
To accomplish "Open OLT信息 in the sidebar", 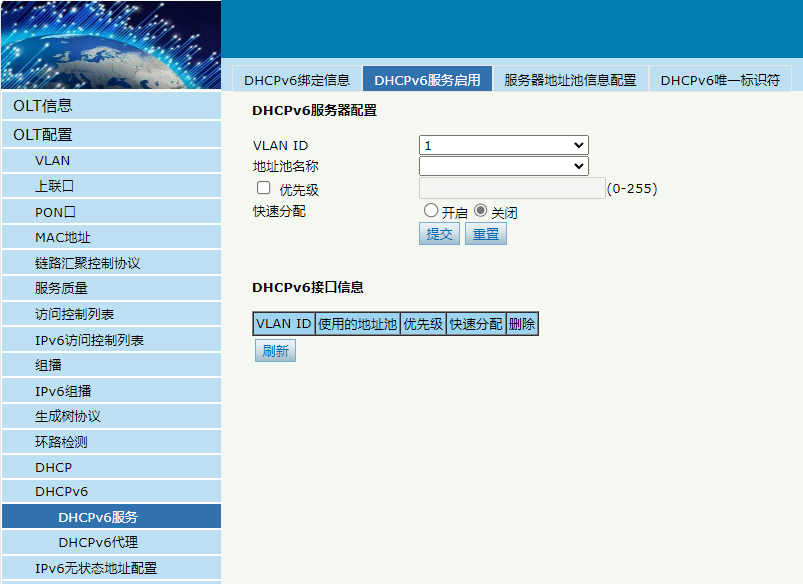I will coord(112,106).
